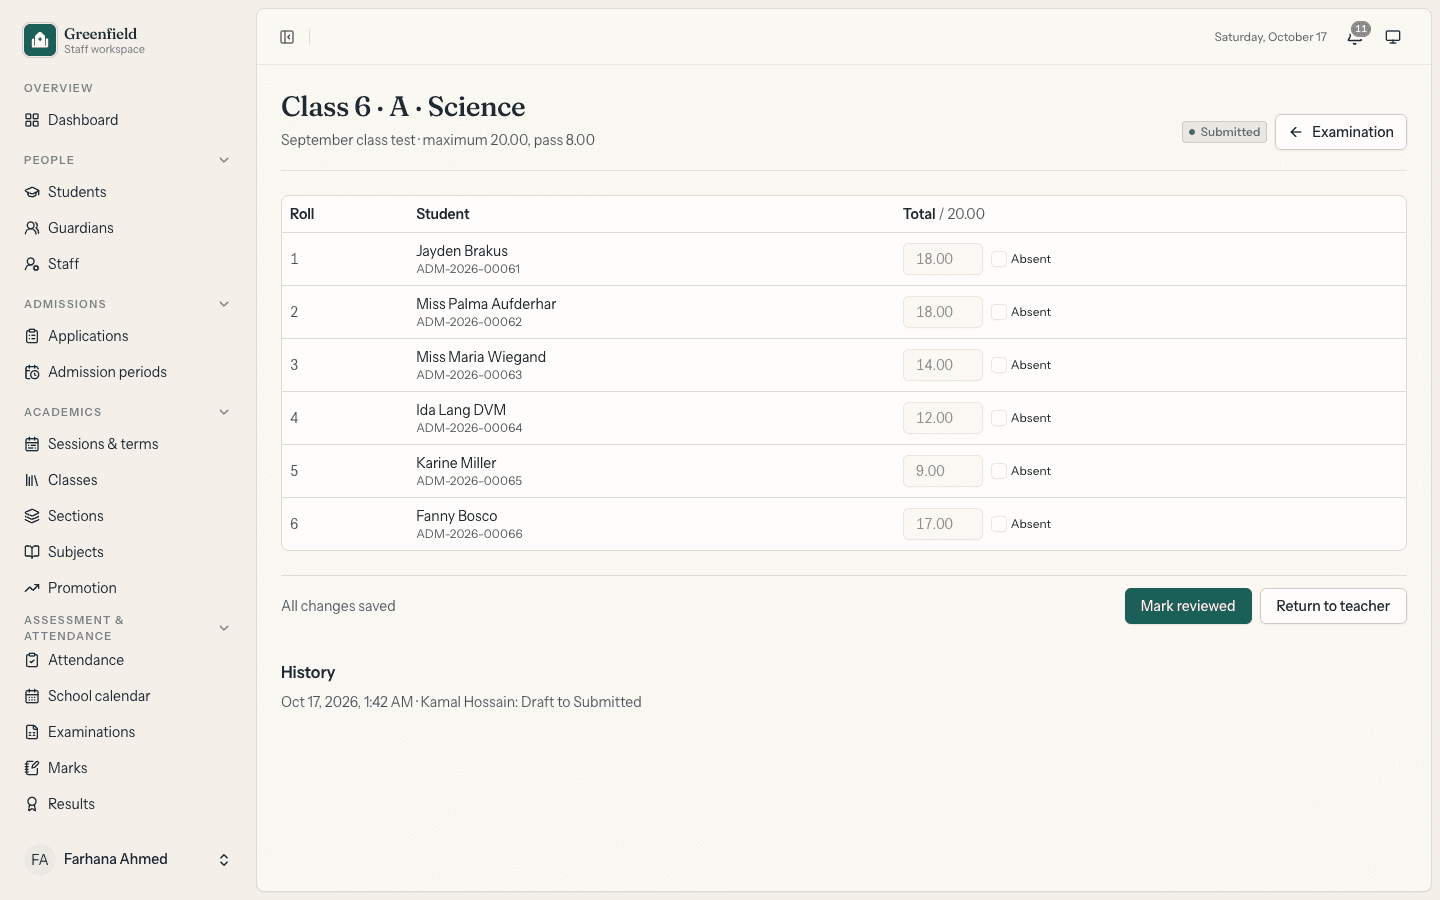Click the history entry Draft to Submitted
The width and height of the screenshot is (1440, 900).
tap(461, 702)
